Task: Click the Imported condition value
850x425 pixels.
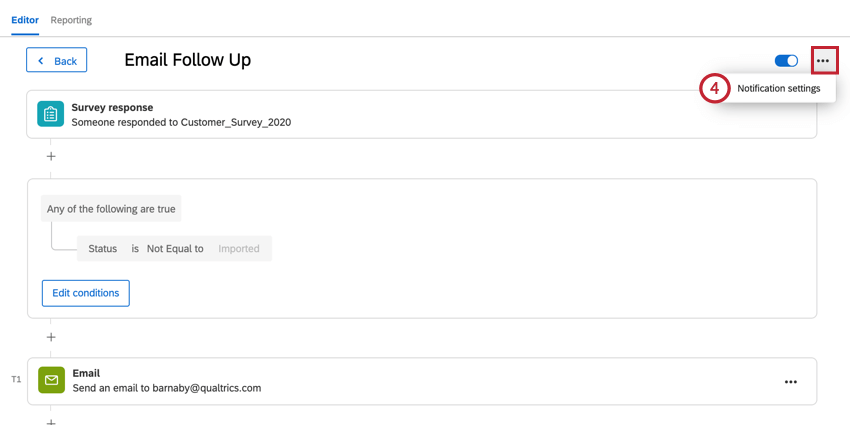Action: pyautogui.click(x=239, y=249)
